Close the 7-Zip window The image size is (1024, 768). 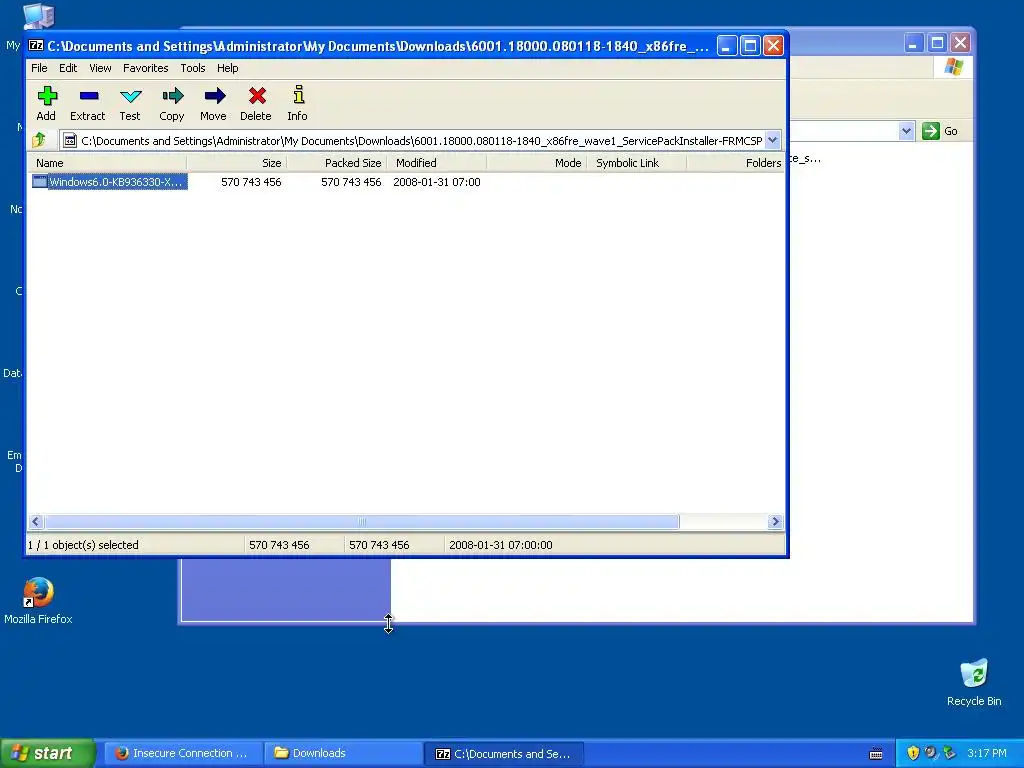[773, 46]
